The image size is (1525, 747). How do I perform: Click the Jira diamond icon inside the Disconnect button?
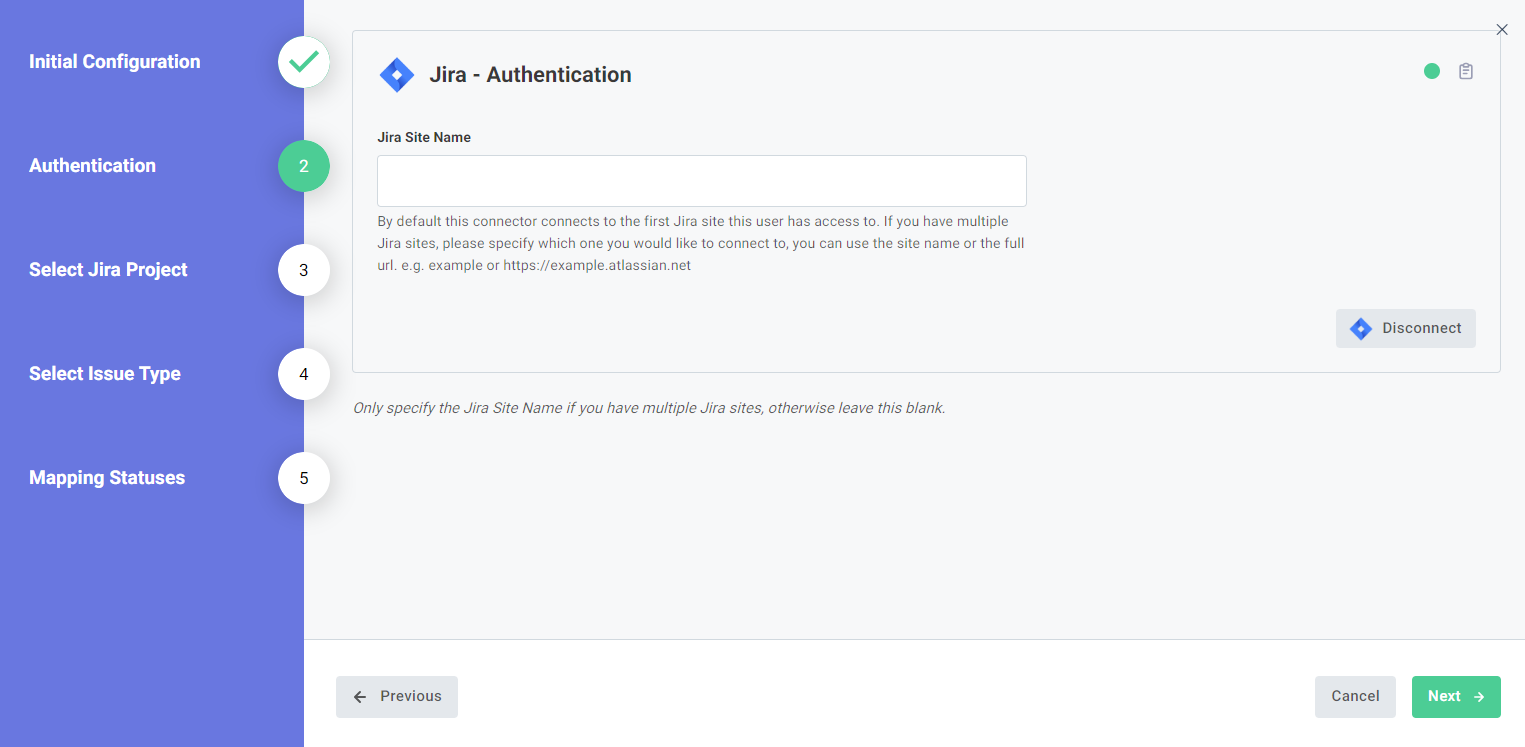click(1362, 328)
